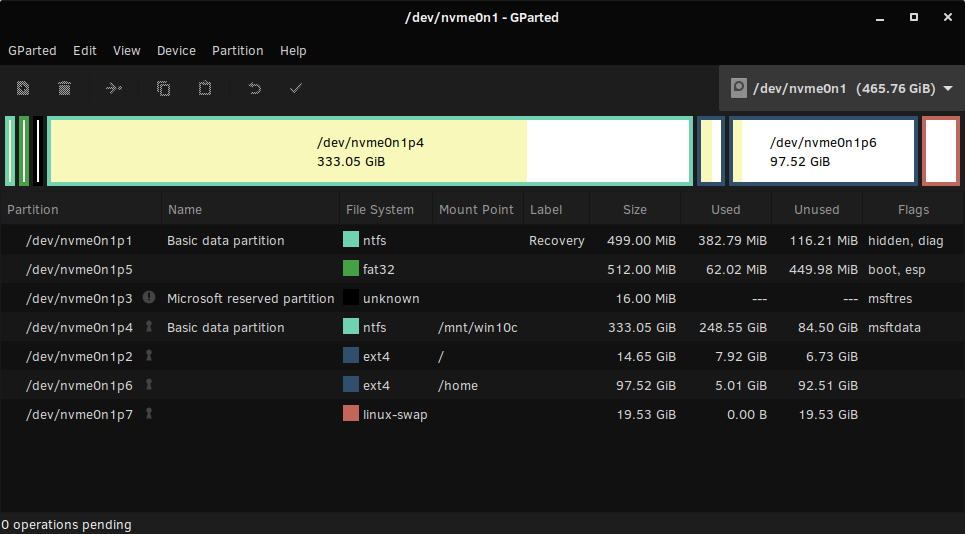The image size is (965, 534).
Task: Click the Apply all operations checkmark
Action: click(x=296, y=88)
